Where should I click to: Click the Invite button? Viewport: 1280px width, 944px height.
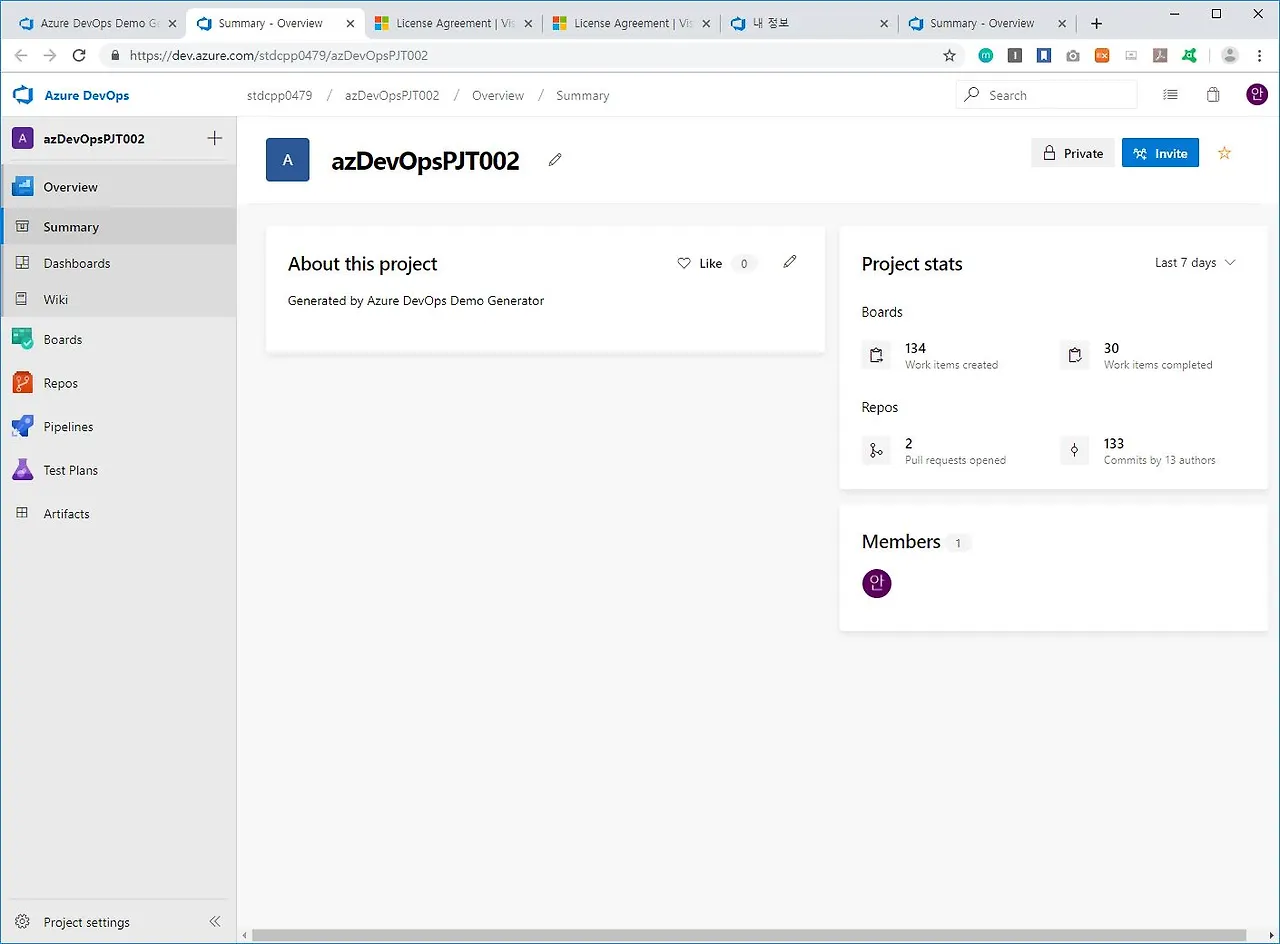(x=1160, y=153)
